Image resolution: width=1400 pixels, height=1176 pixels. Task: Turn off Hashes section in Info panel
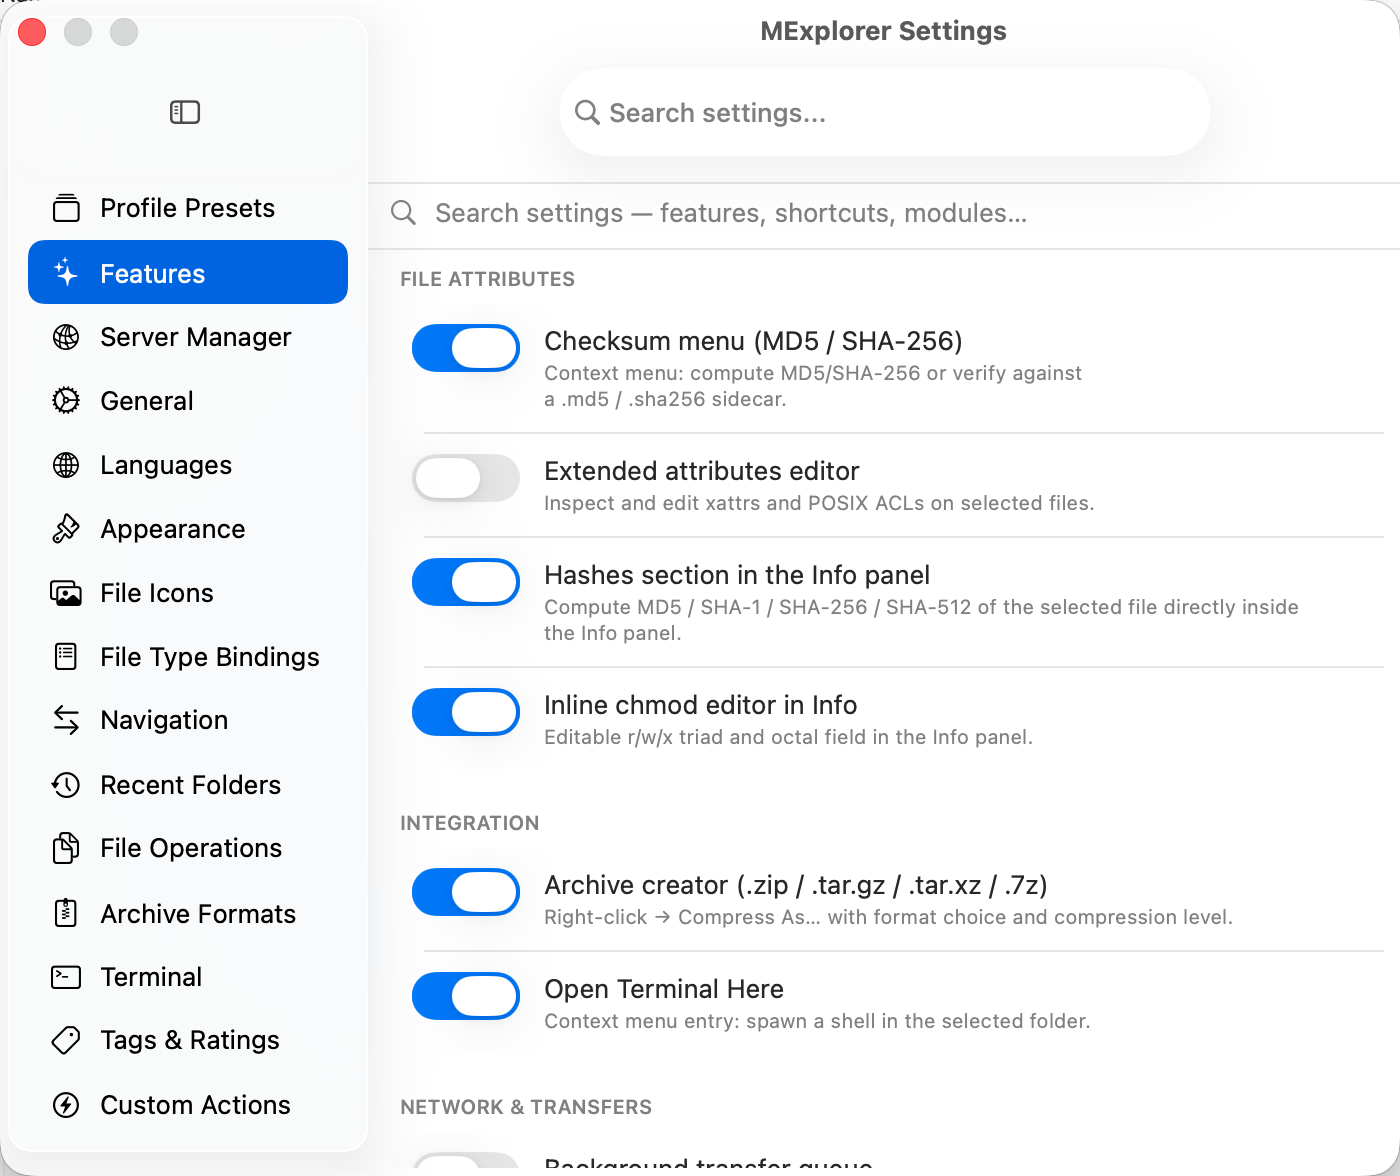tap(466, 582)
